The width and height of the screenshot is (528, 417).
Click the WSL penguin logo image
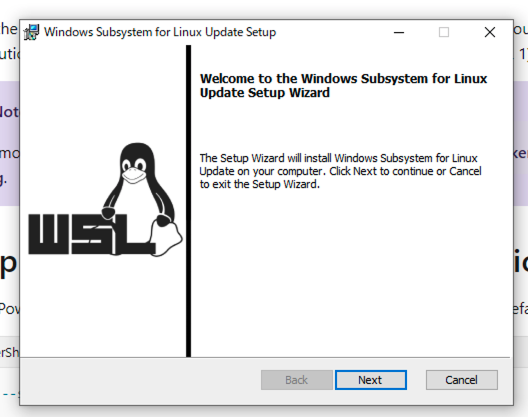pos(105,199)
